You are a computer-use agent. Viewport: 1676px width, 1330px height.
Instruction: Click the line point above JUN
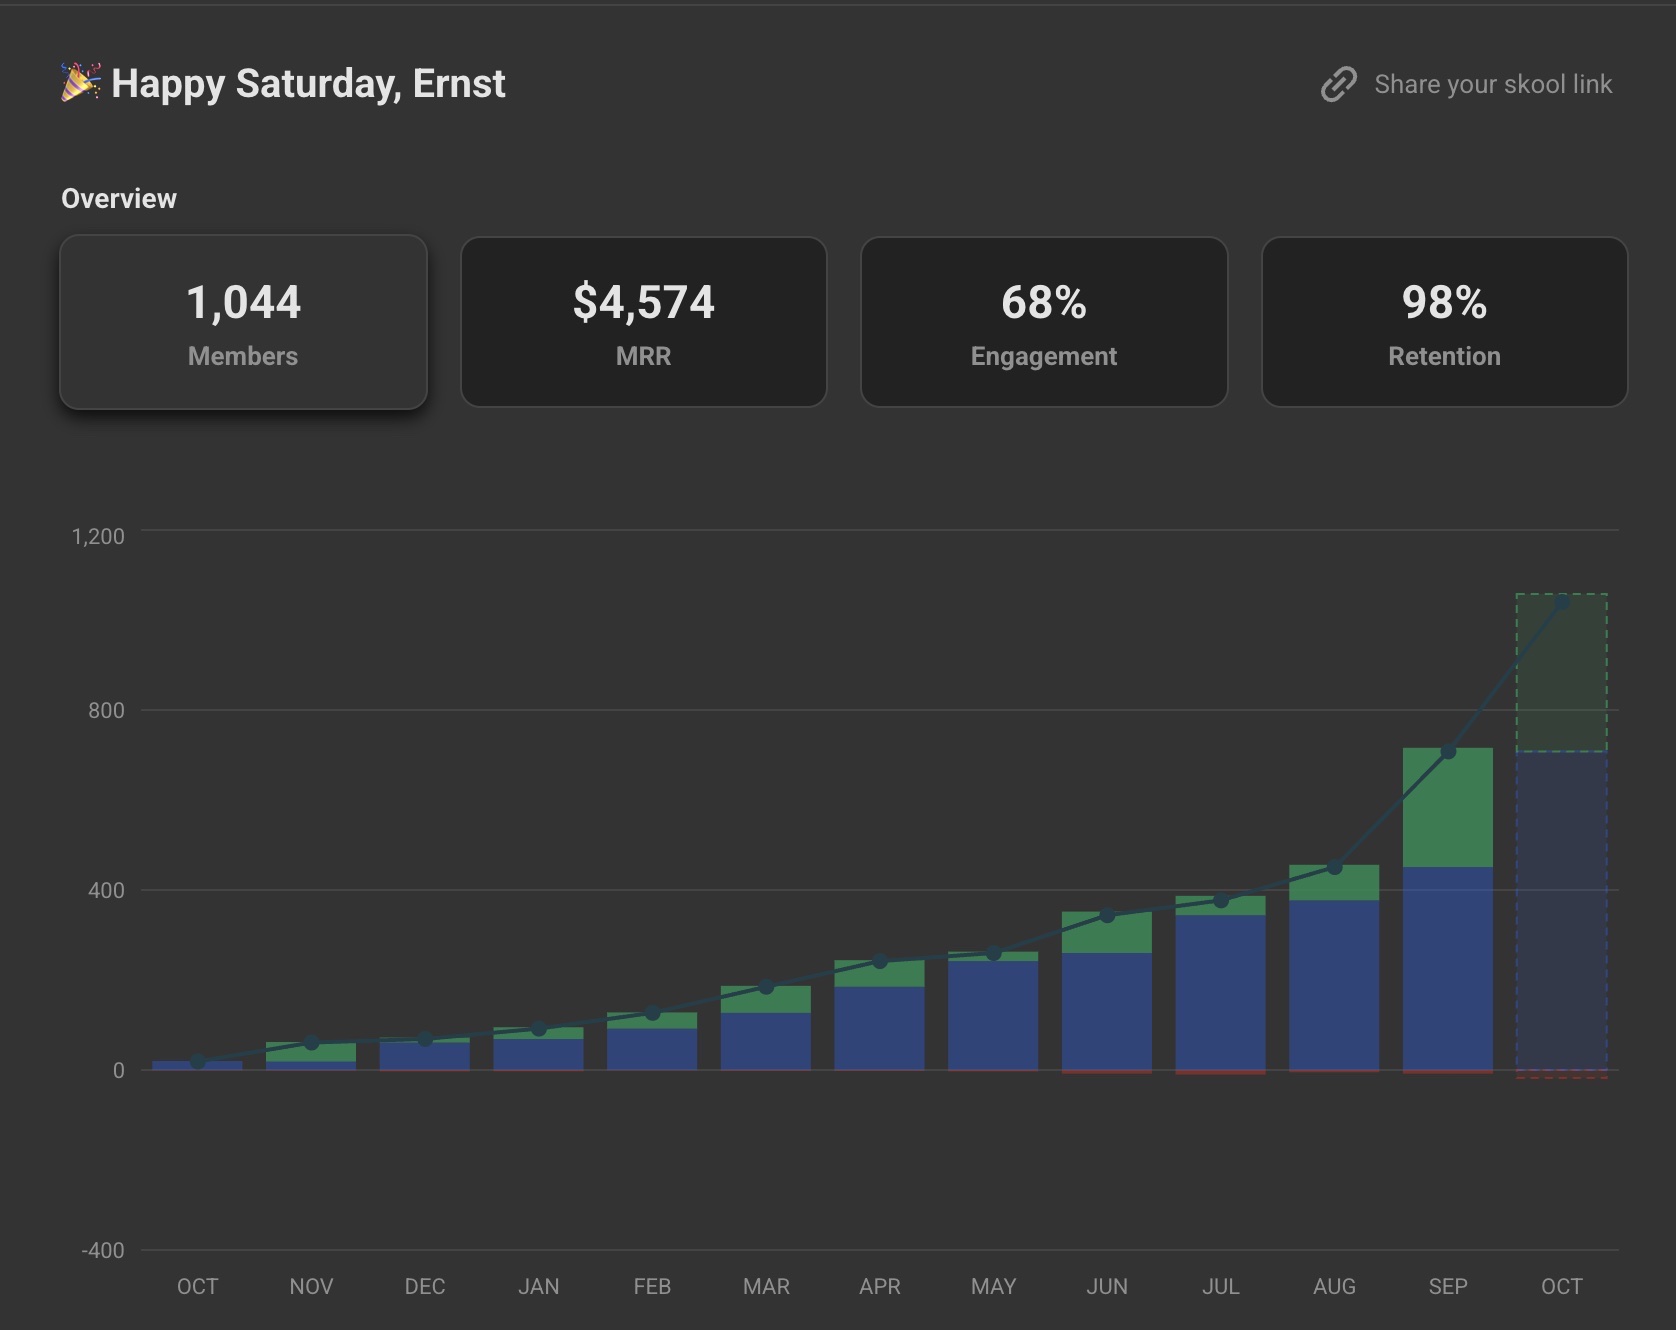point(1107,915)
